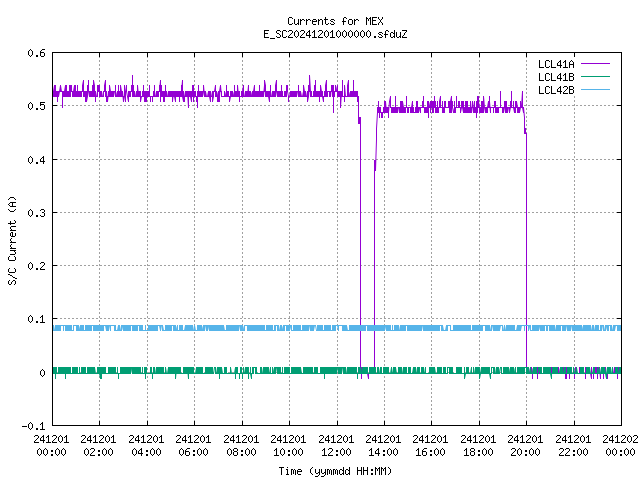The width and height of the screenshot is (640, 480).
Task: Click the 241201 06:00 time tick label
Action: pos(193,446)
